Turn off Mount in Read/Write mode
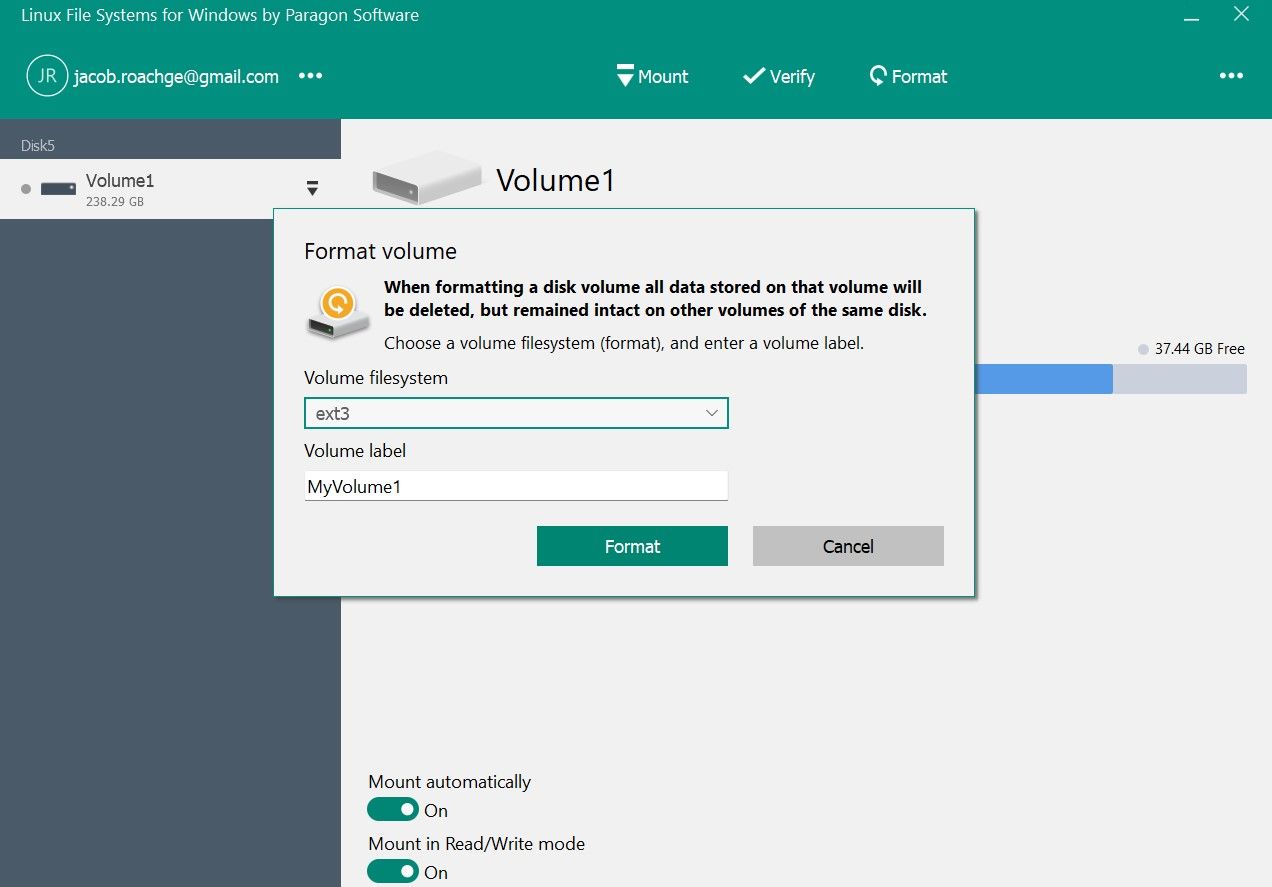Screen dimensions: 1272x887 393,871
